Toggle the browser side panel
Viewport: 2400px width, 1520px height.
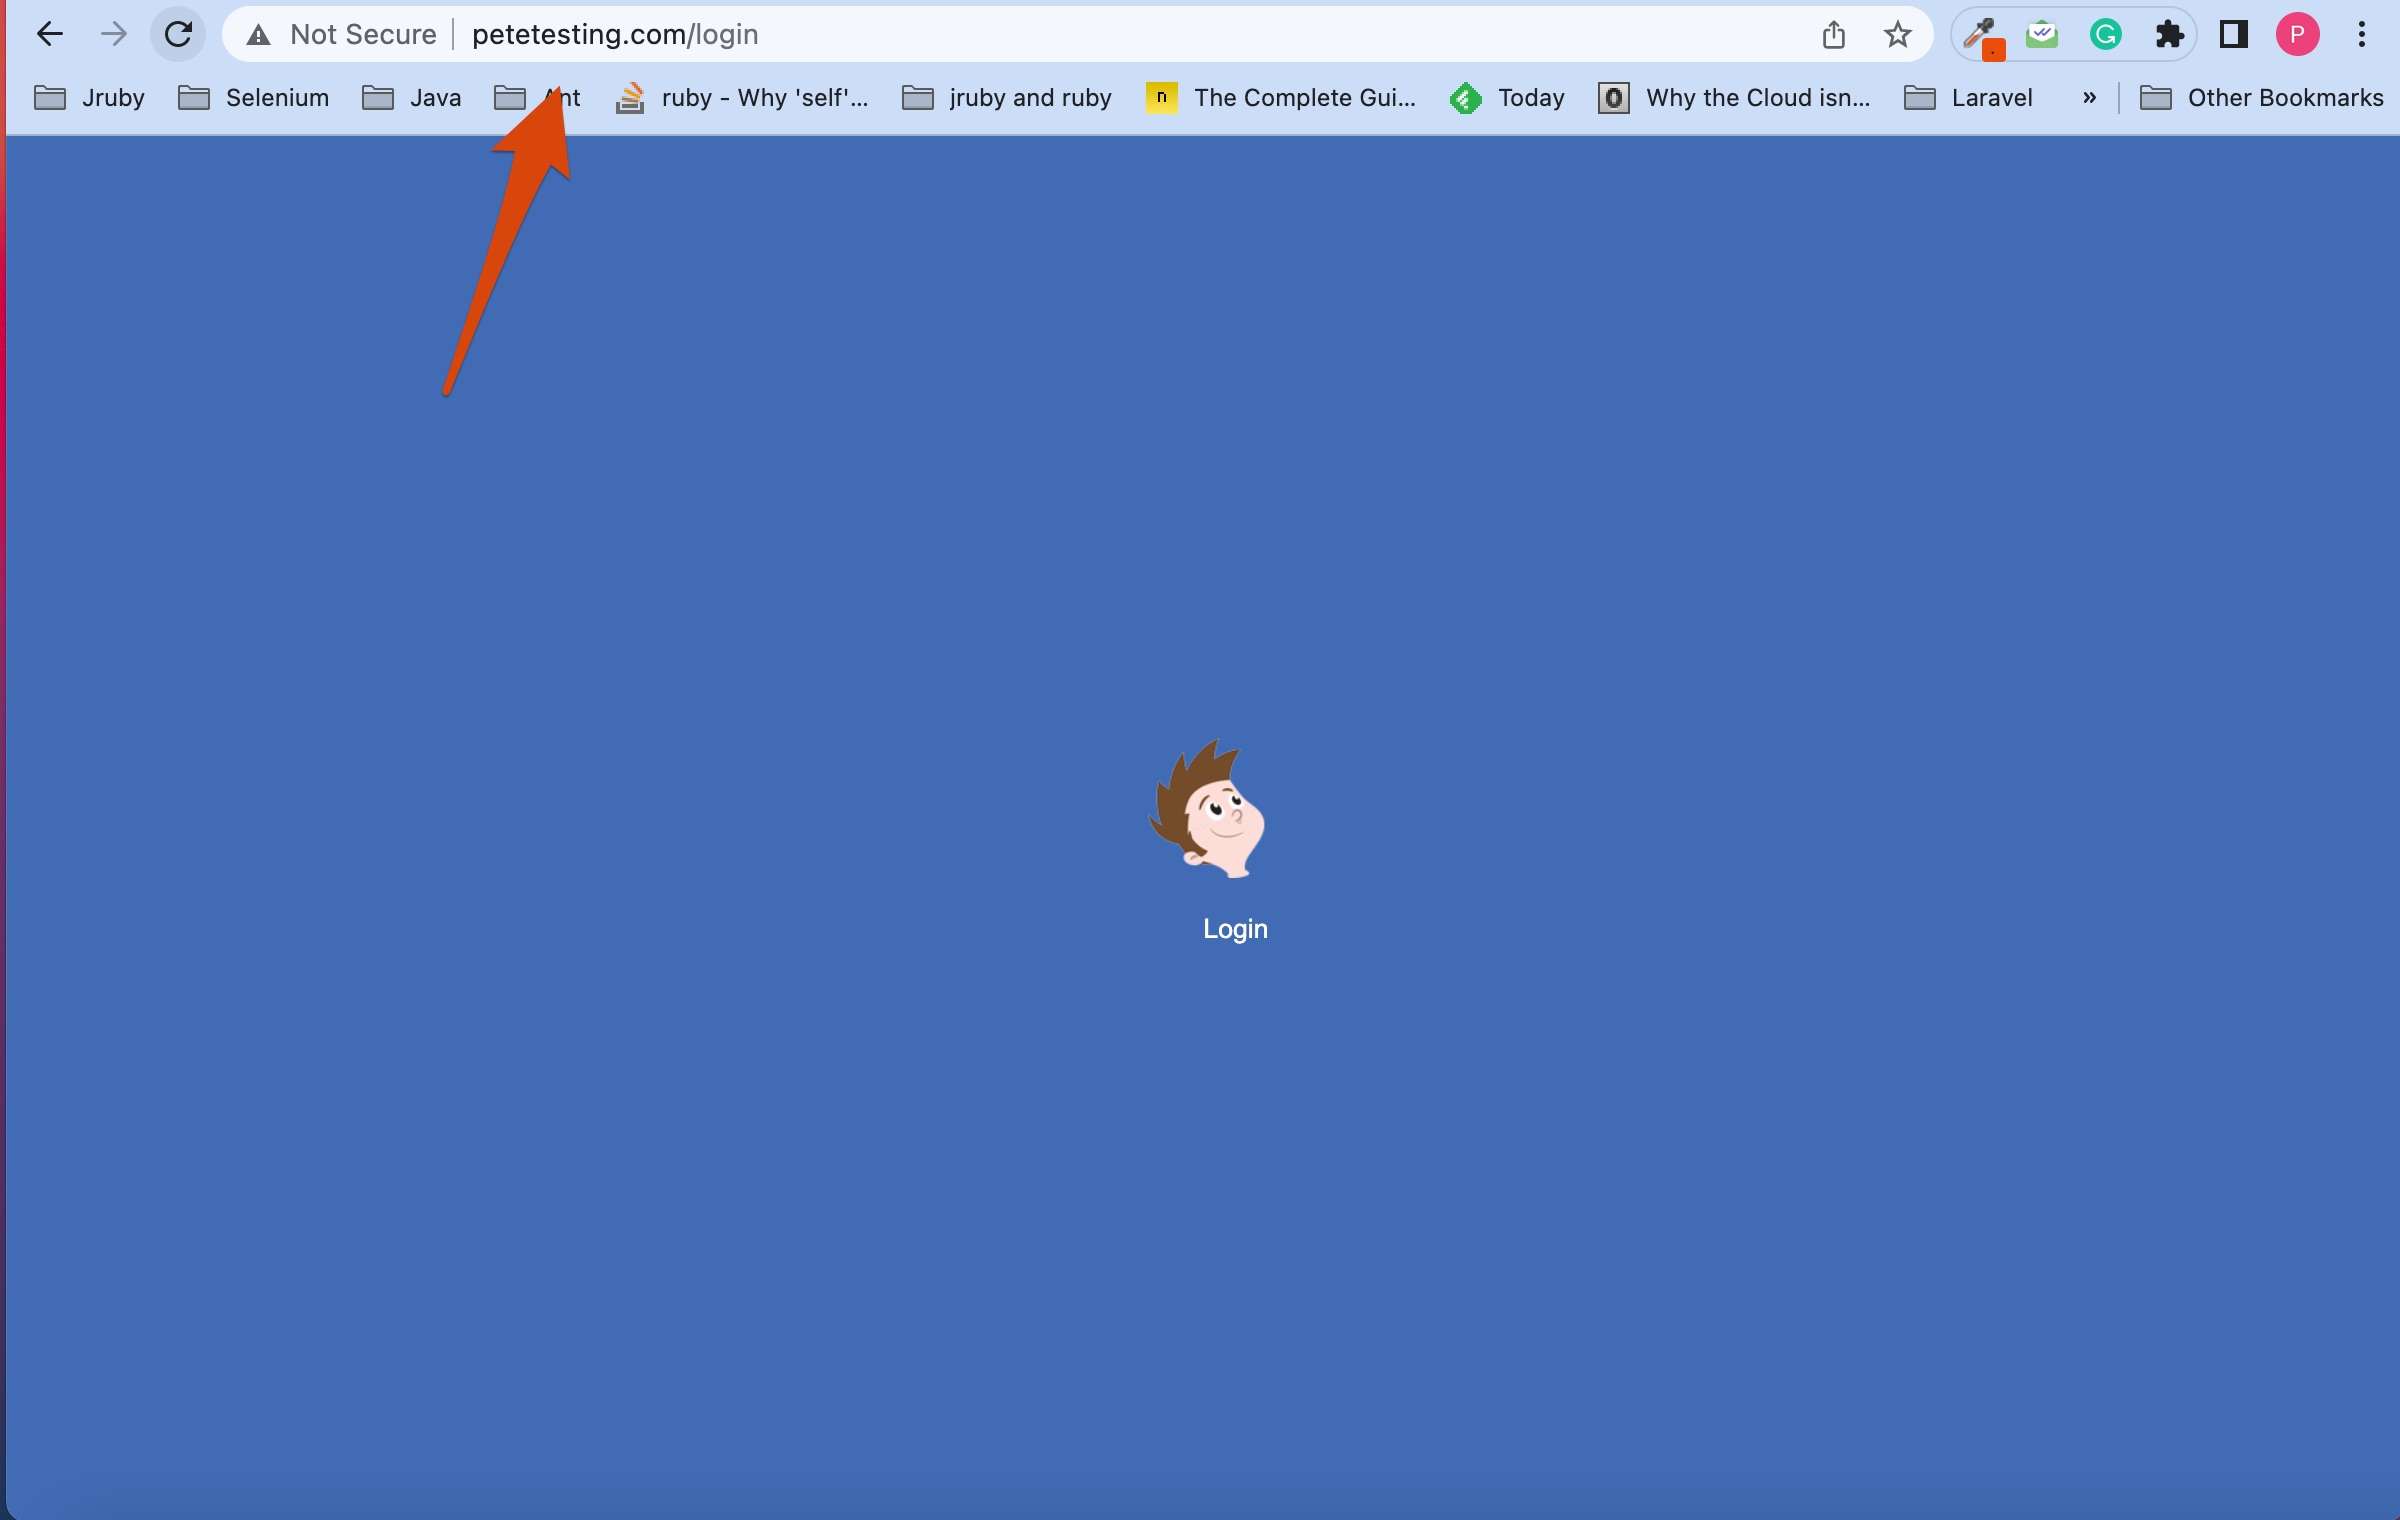coord(2233,35)
